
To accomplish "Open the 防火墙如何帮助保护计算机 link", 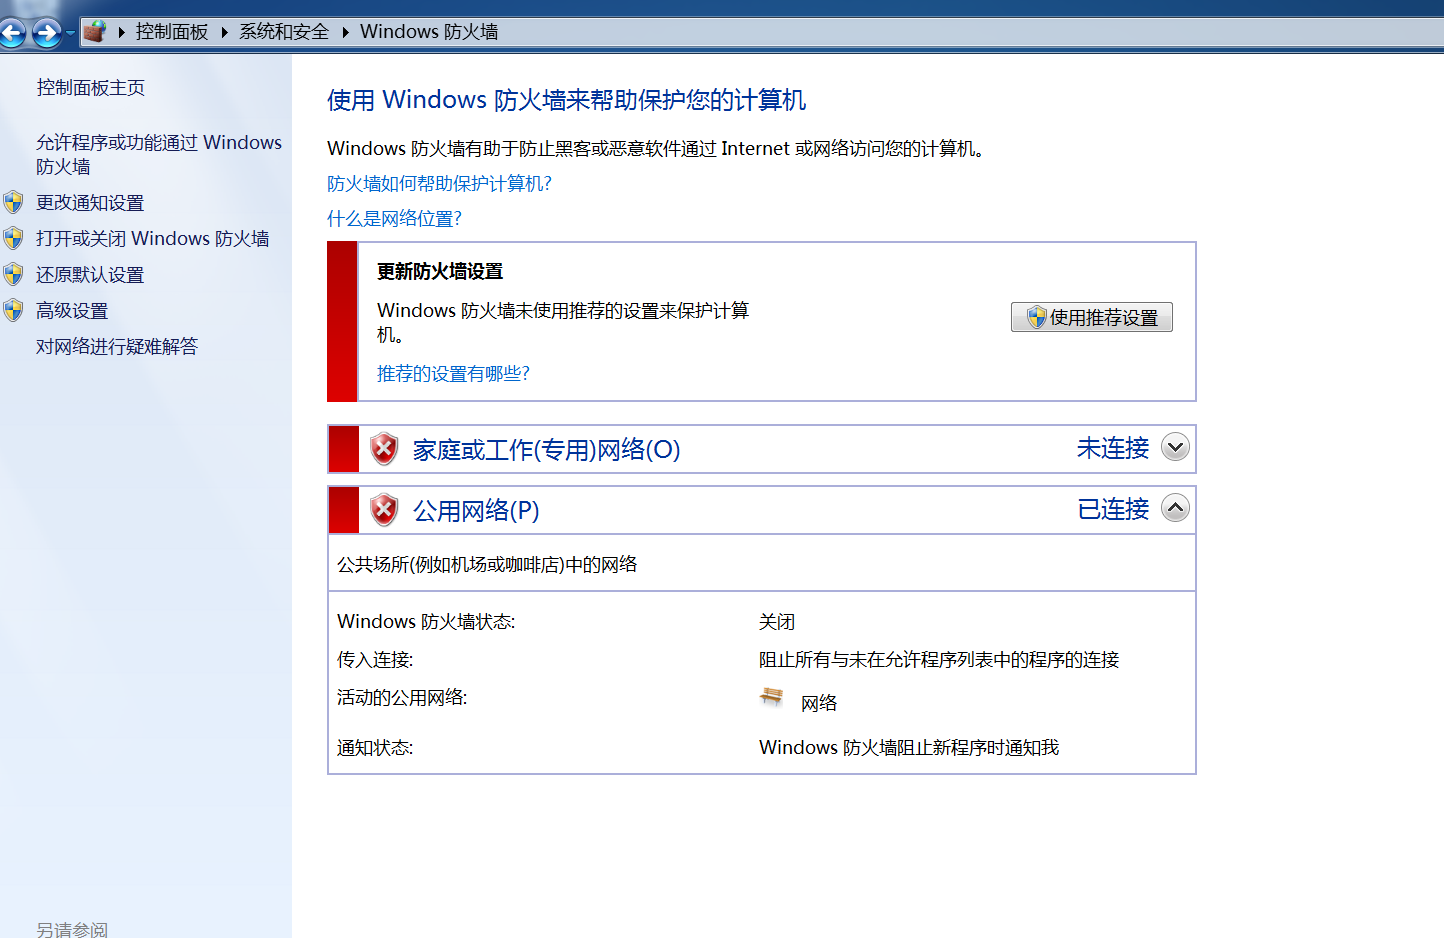I will (x=442, y=184).
